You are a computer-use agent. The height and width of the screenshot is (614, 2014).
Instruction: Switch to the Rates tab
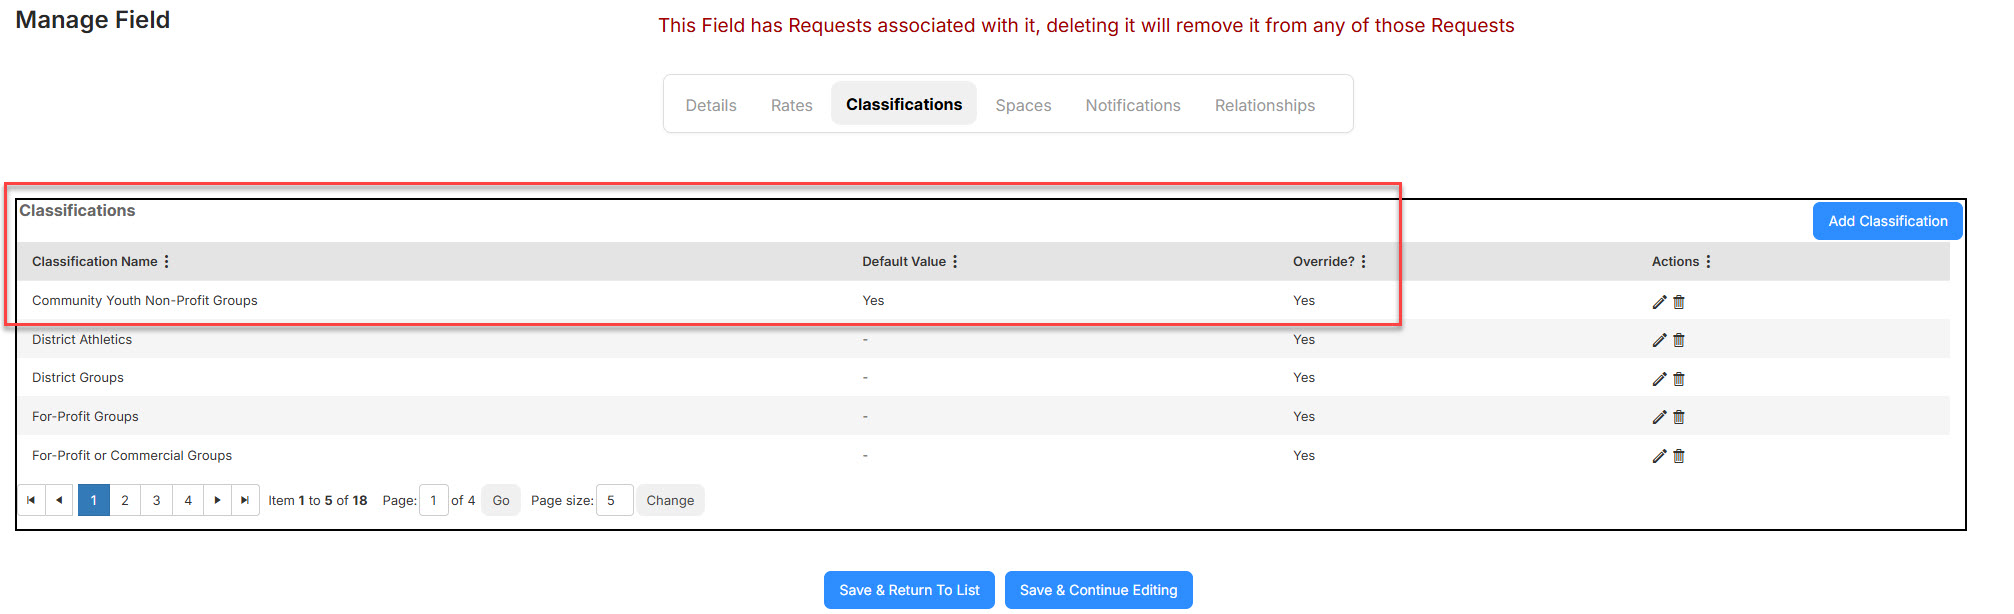click(x=792, y=105)
